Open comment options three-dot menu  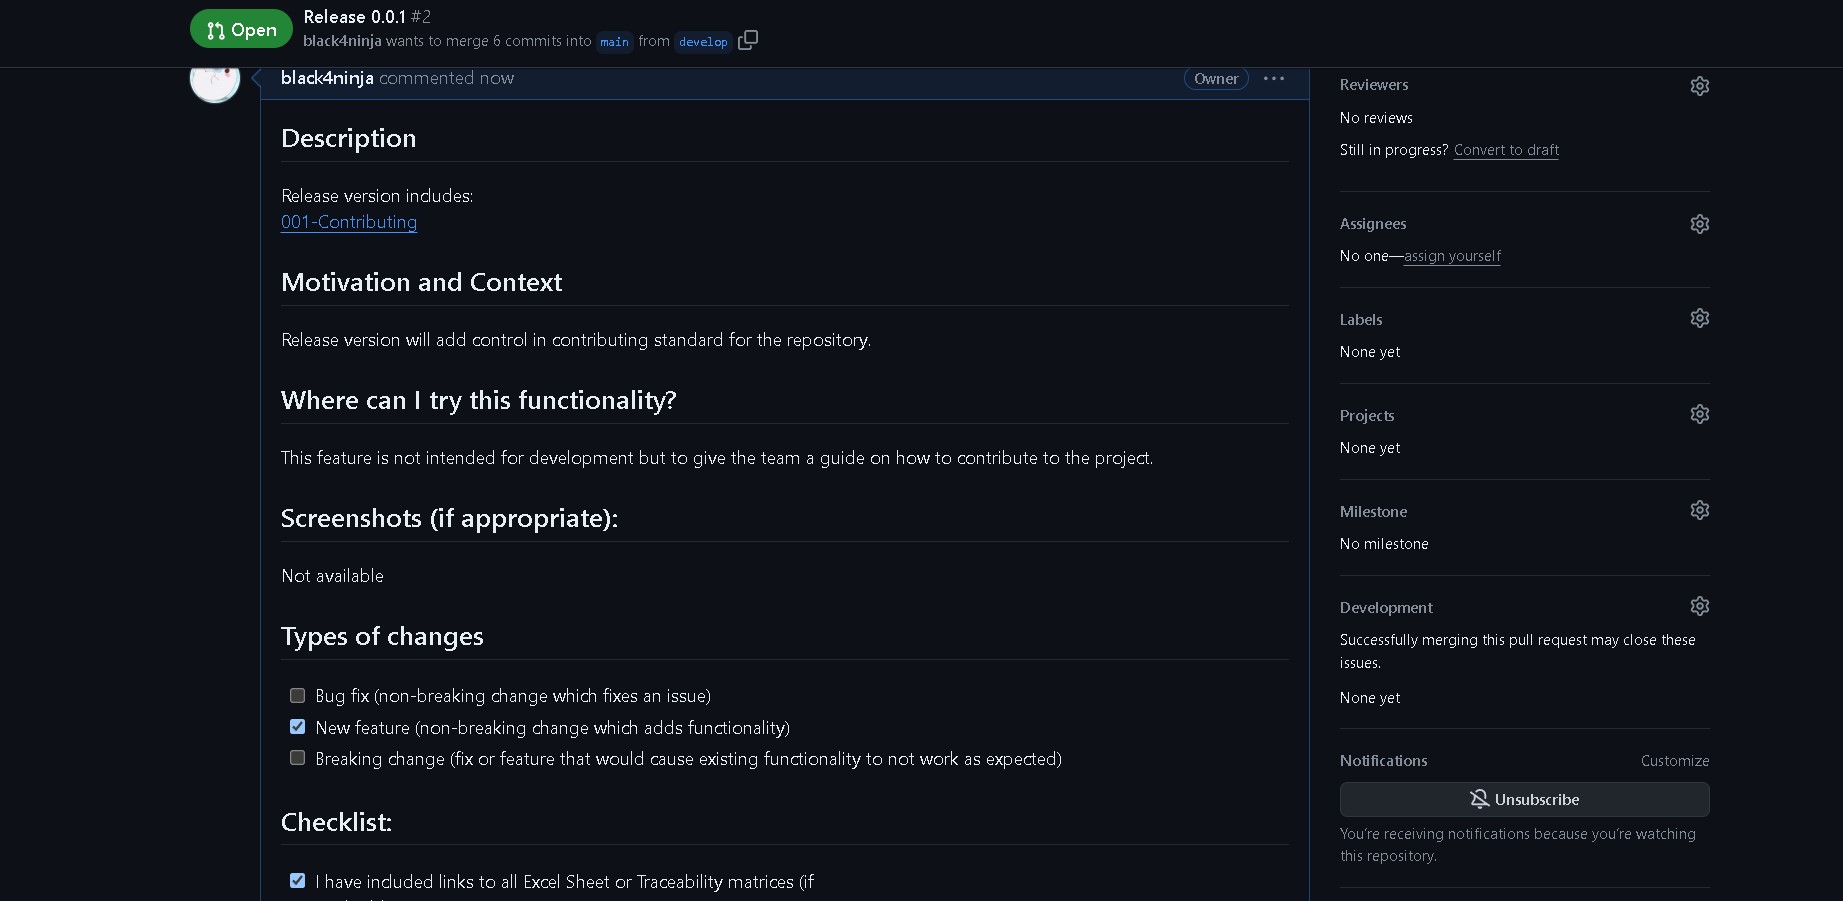(x=1273, y=78)
